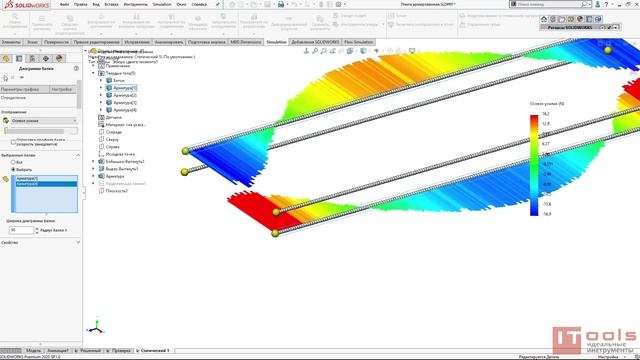Expand the Бобышка-Вытянуть1 feature node

point(94,161)
